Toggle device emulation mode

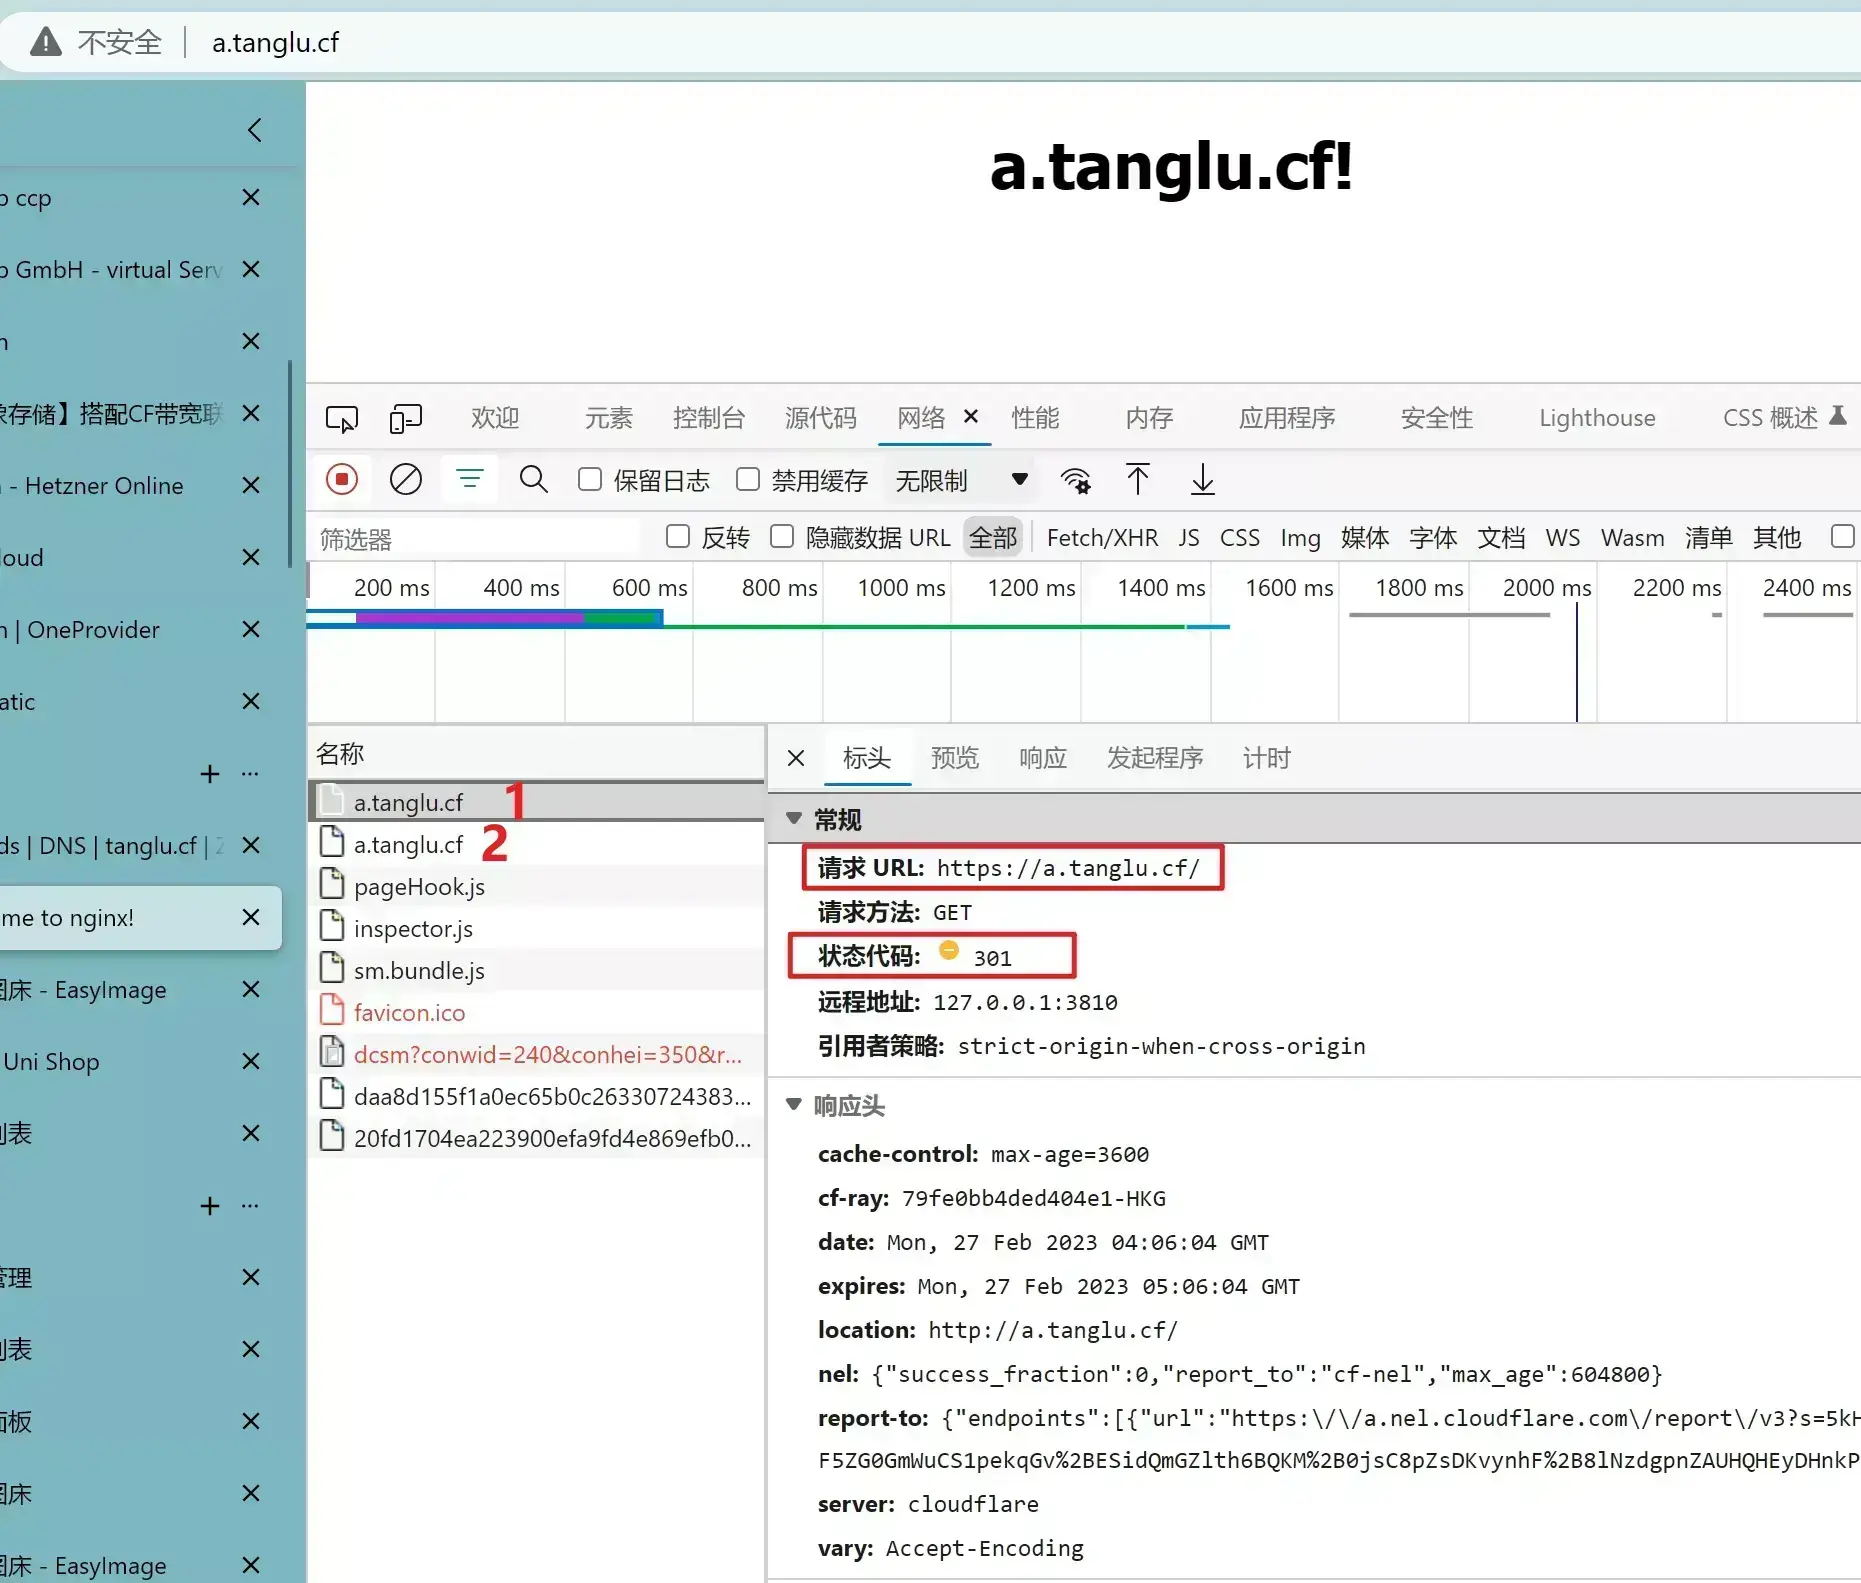tap(405, 419)
